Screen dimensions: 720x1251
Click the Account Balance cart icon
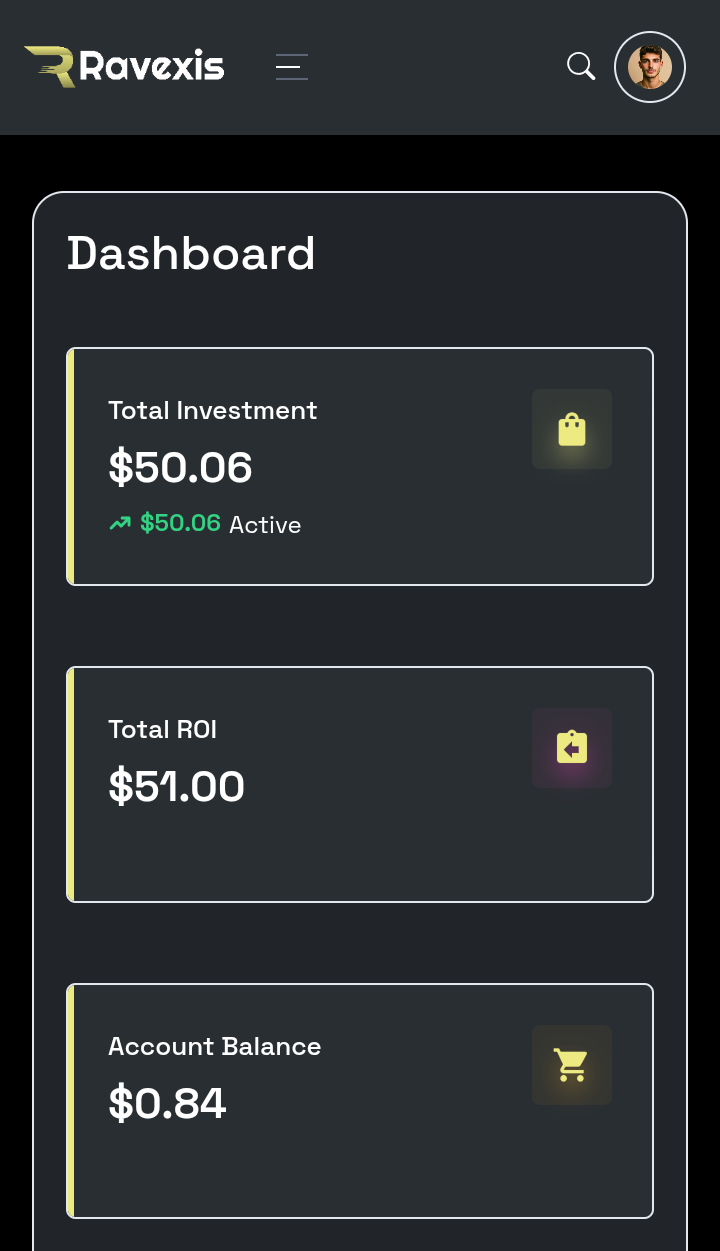572,1065
